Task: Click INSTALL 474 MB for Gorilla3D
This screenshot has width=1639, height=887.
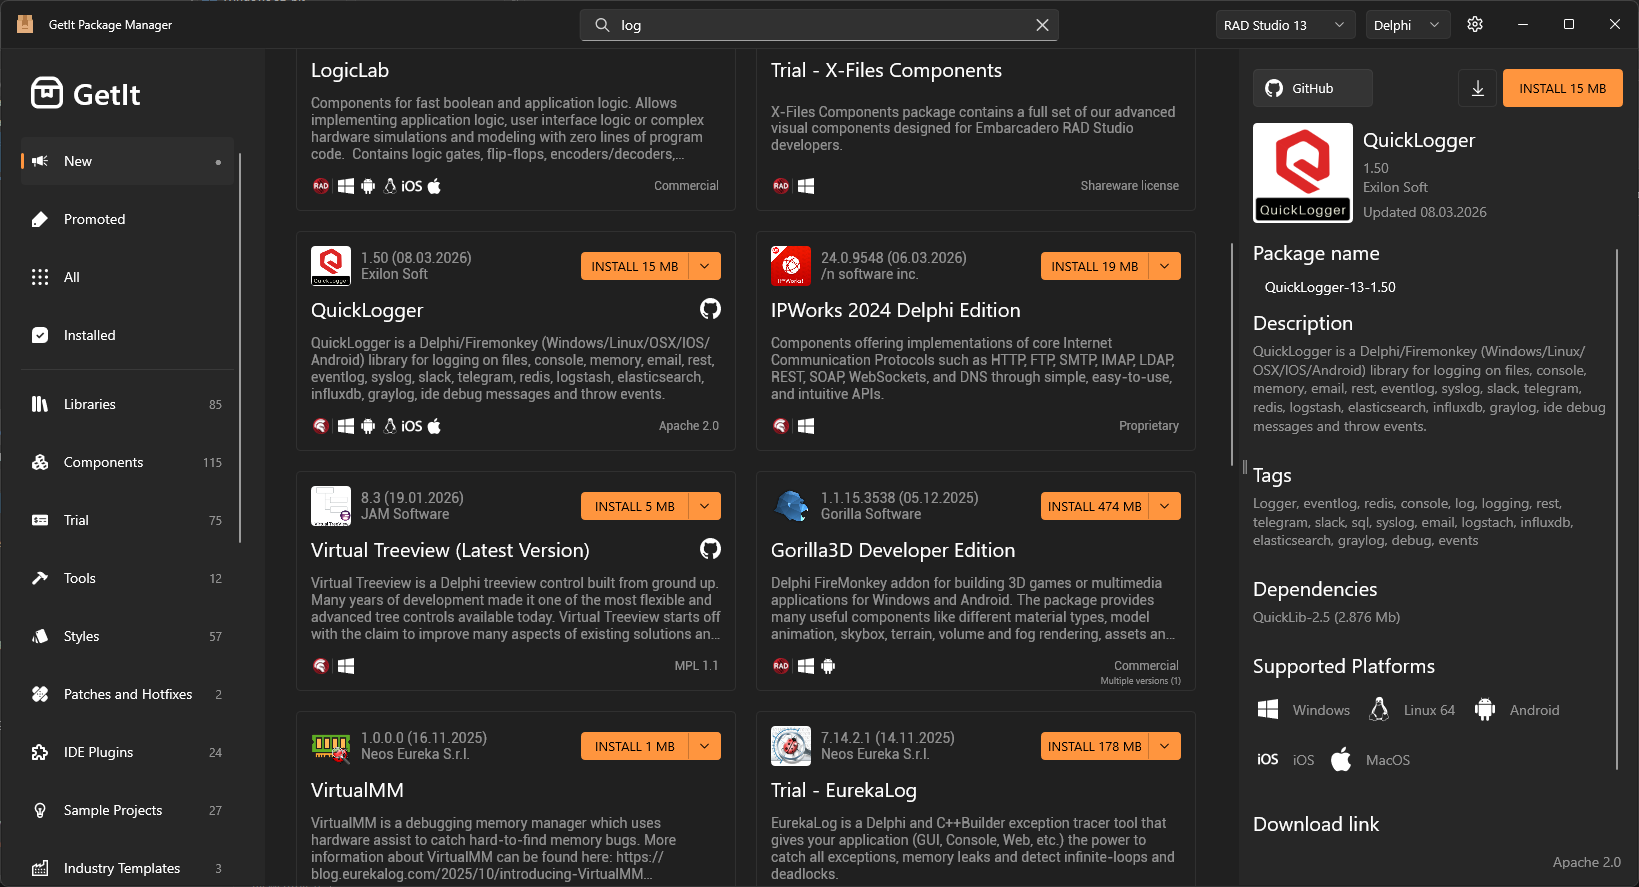Action: (1095, 506)
